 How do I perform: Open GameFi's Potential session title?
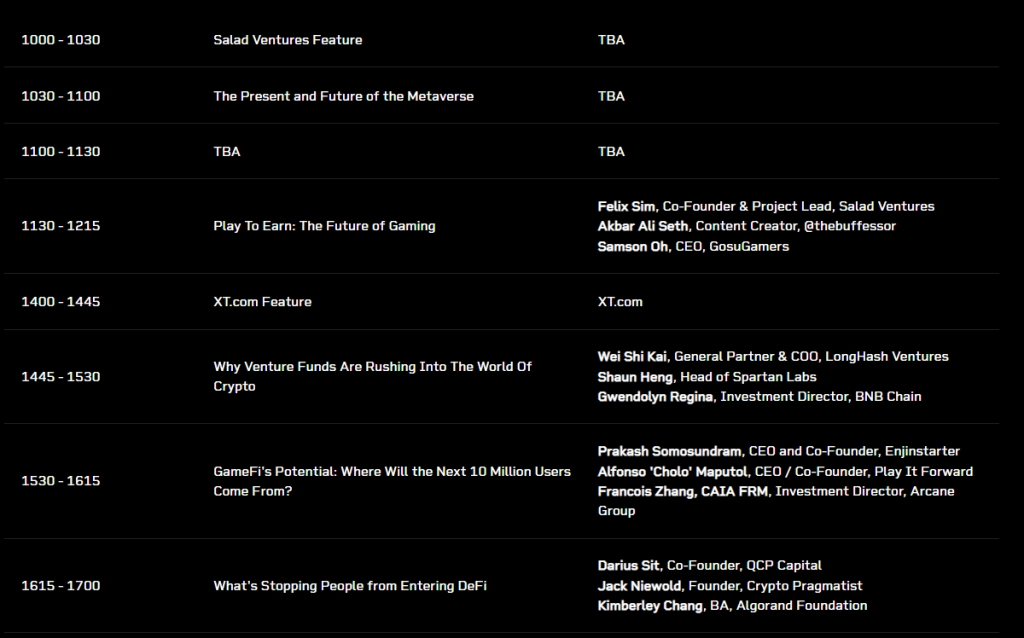(x=392, y=481)
